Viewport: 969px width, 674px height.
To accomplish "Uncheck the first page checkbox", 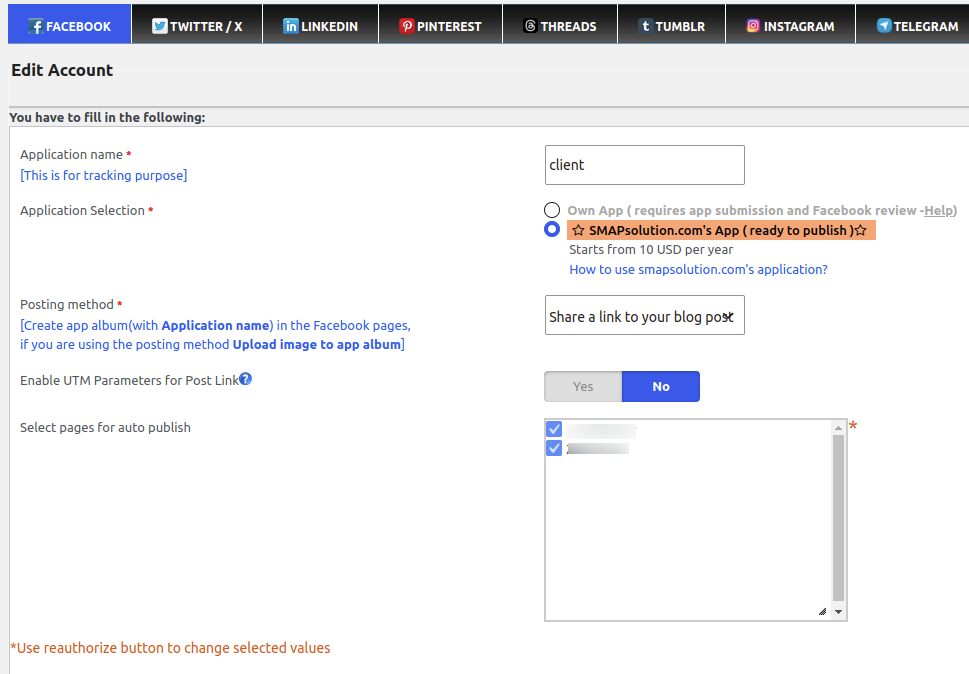I will click(x=554, y=429).
